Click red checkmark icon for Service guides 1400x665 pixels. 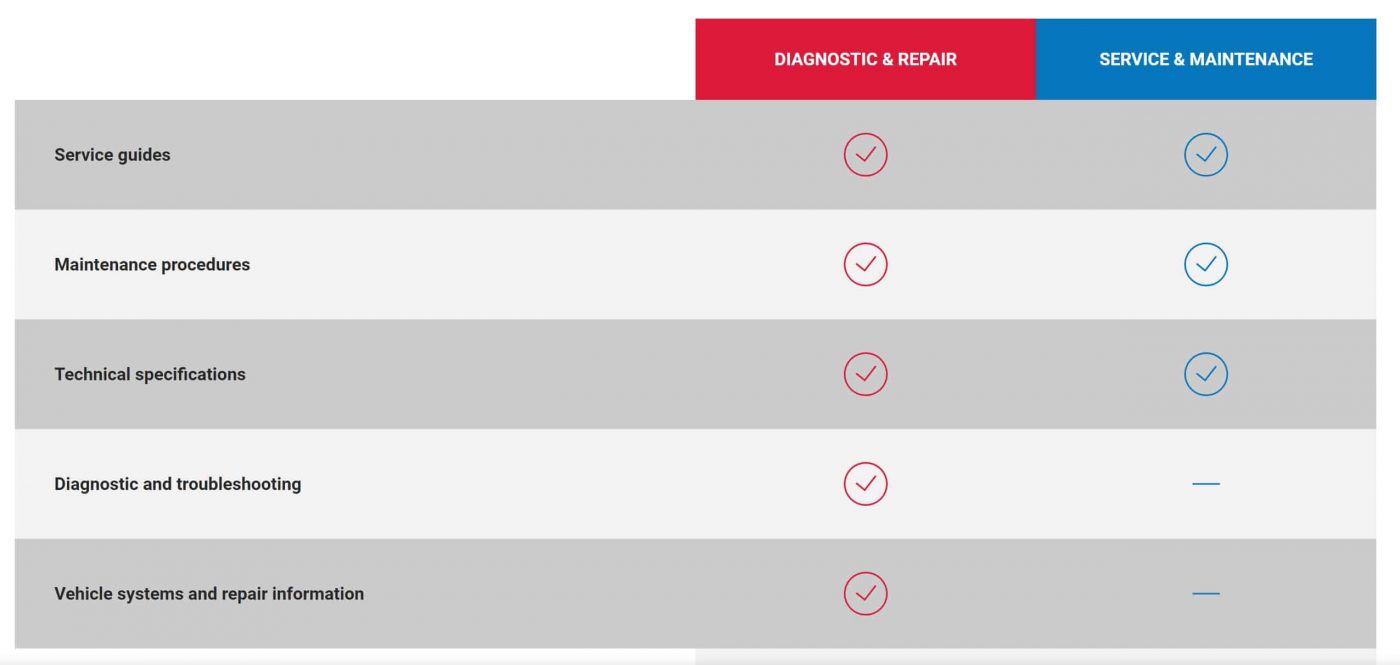click(x=865, y=155)
